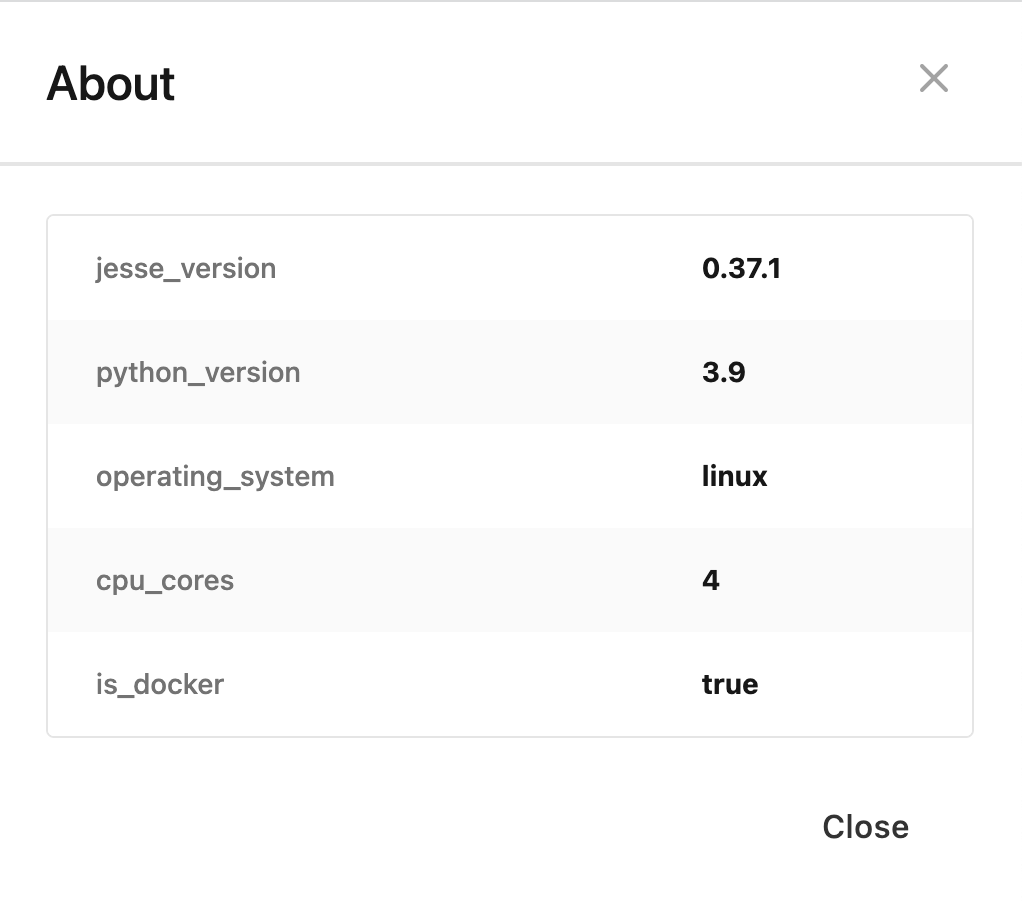1022x902 pixels.
Task: Click inside the system information table
Action: [510, 476]
